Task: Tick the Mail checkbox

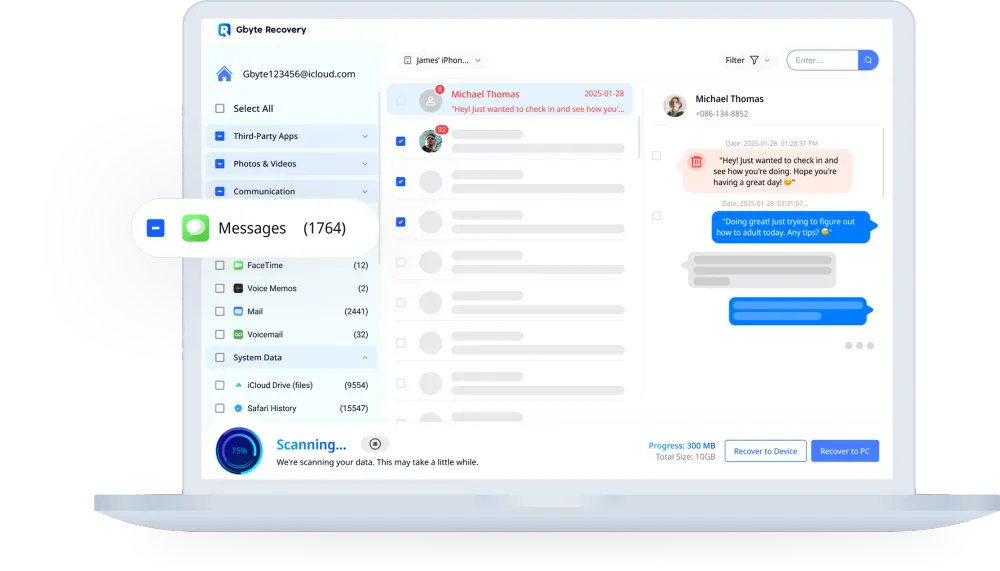Action: coord(220,311)
